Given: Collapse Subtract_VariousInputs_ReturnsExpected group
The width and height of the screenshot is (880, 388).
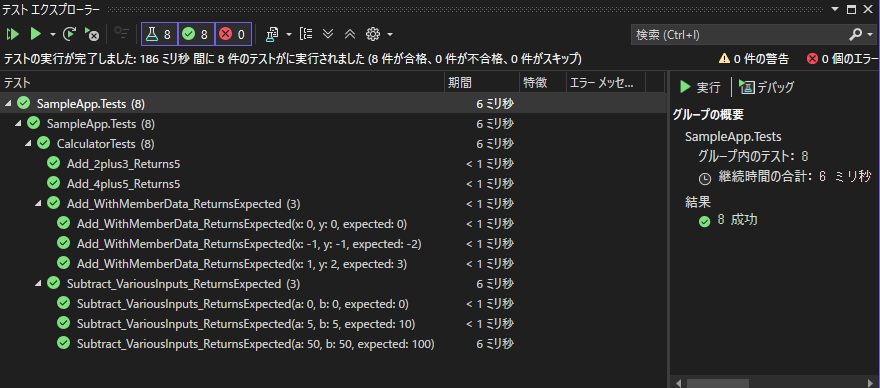Looking at the screenshot, I should 38,284.
